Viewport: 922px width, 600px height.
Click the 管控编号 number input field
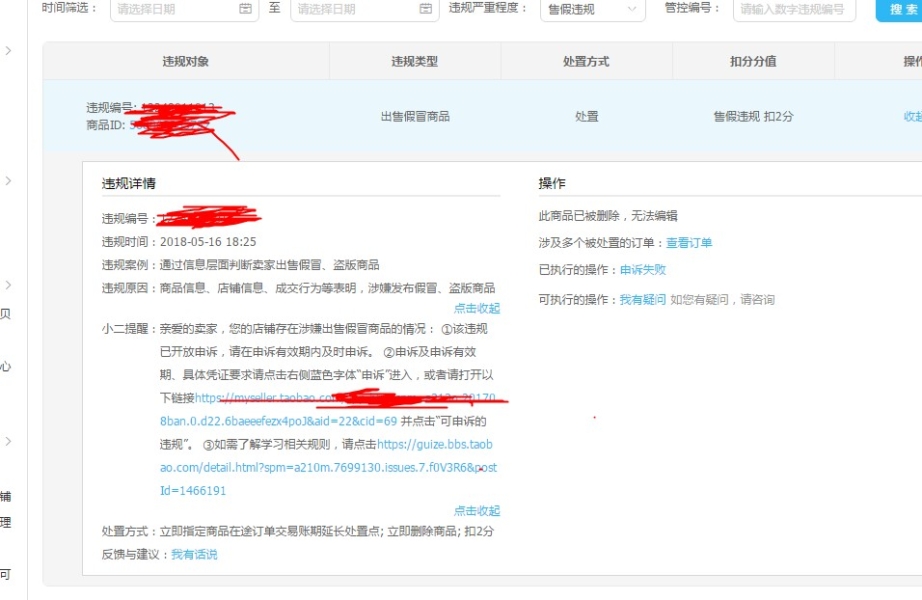click(x=794, y=9)
